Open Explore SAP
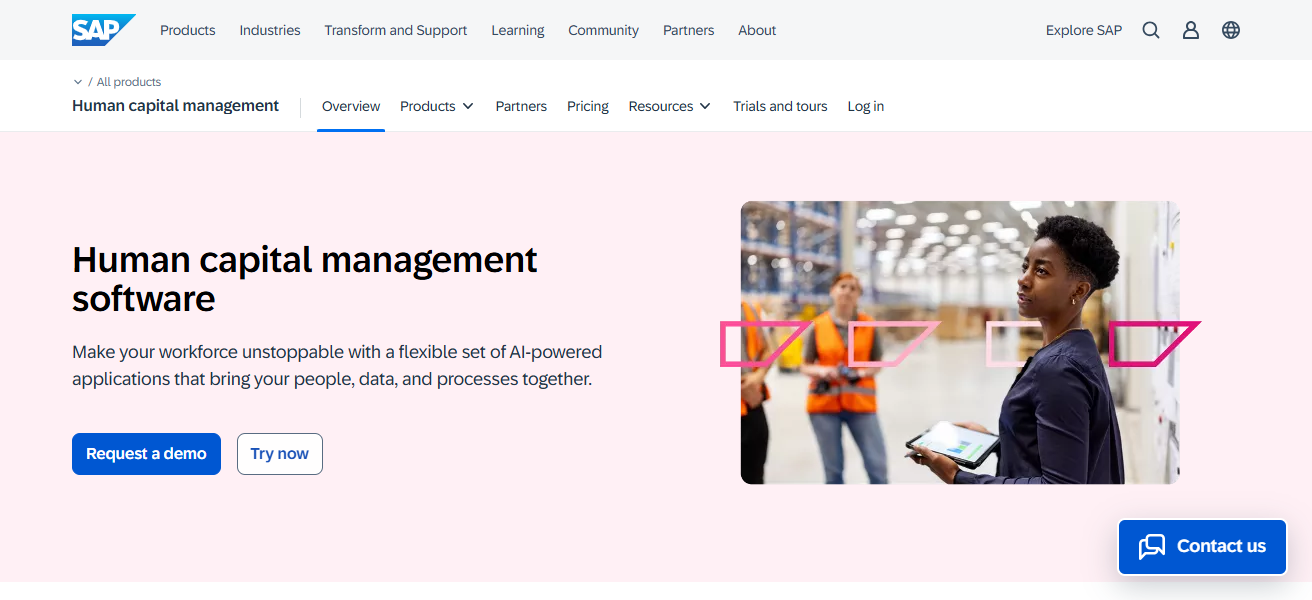 coord(1084,30)
